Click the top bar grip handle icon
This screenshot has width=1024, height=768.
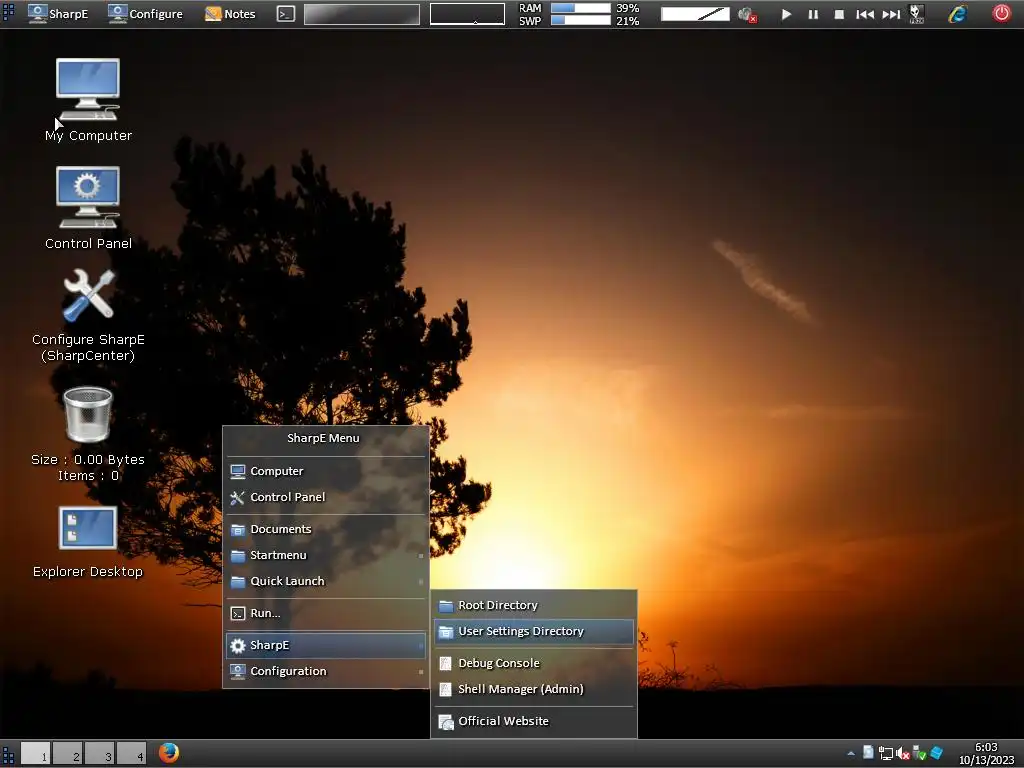8,13
